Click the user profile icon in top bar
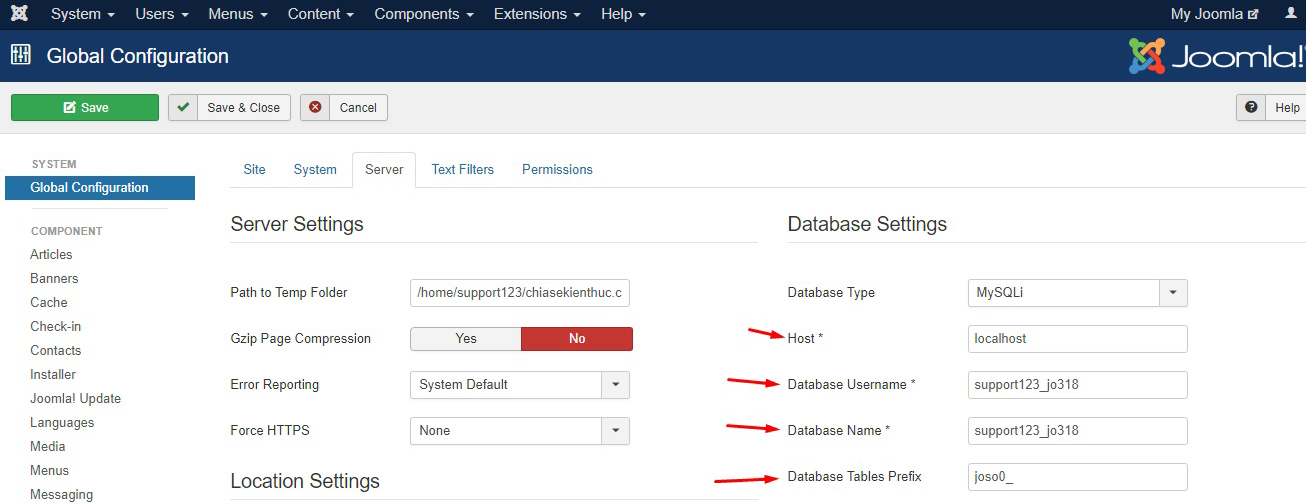Screen dimensions: 1306x503 tap(1291, 14)
